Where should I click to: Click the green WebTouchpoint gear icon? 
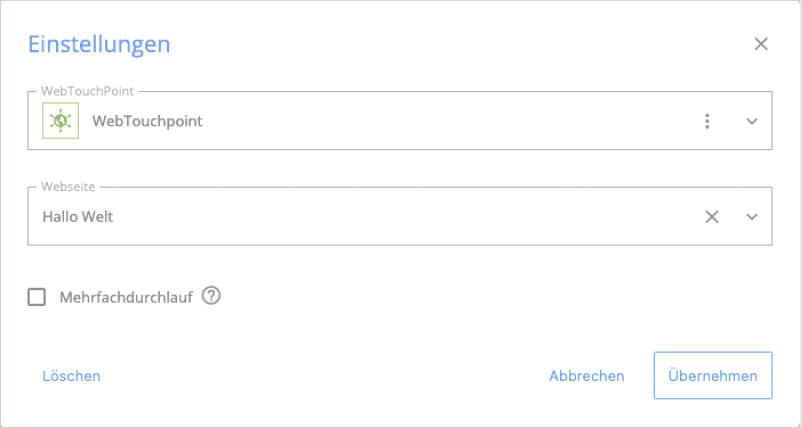click(x=60, y=121)
